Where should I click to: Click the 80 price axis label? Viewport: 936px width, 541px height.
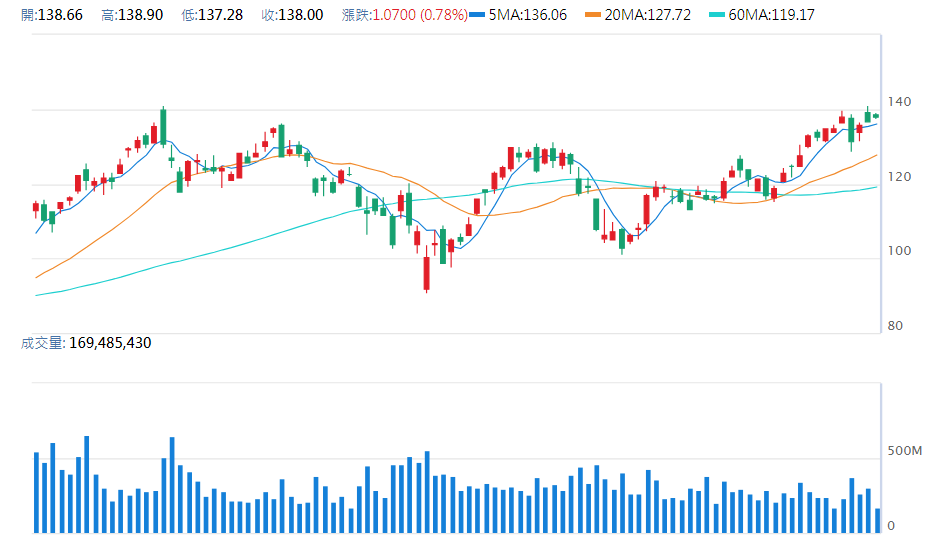[x=897, y=326]
